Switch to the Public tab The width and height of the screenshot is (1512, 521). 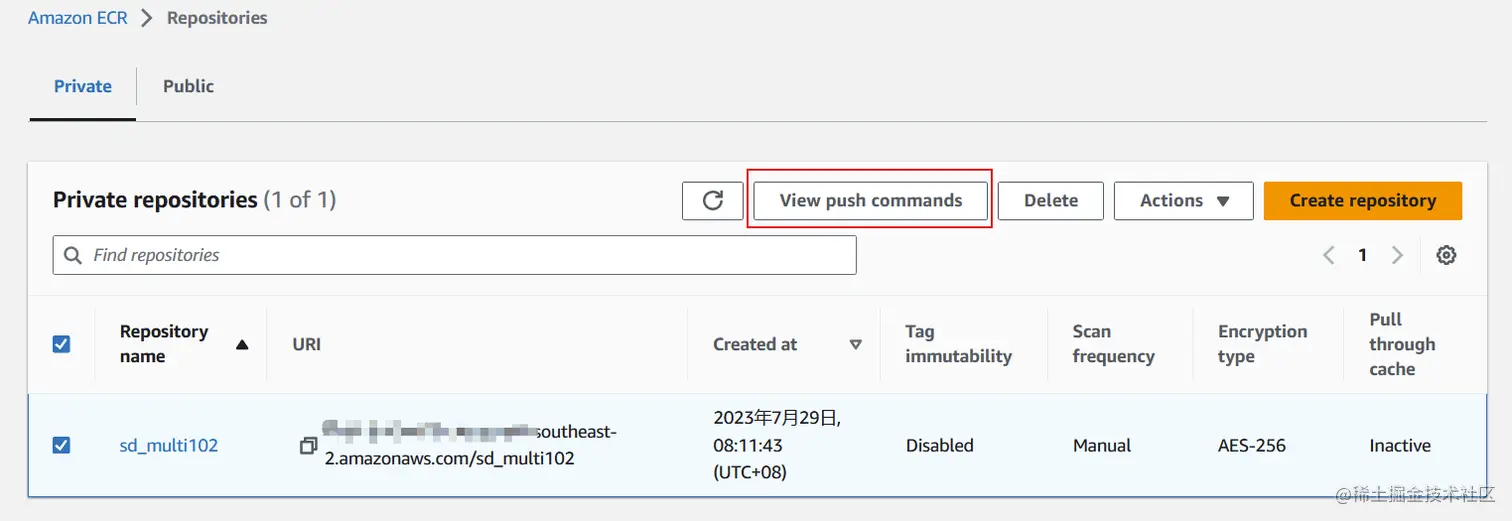pos(188,86)
